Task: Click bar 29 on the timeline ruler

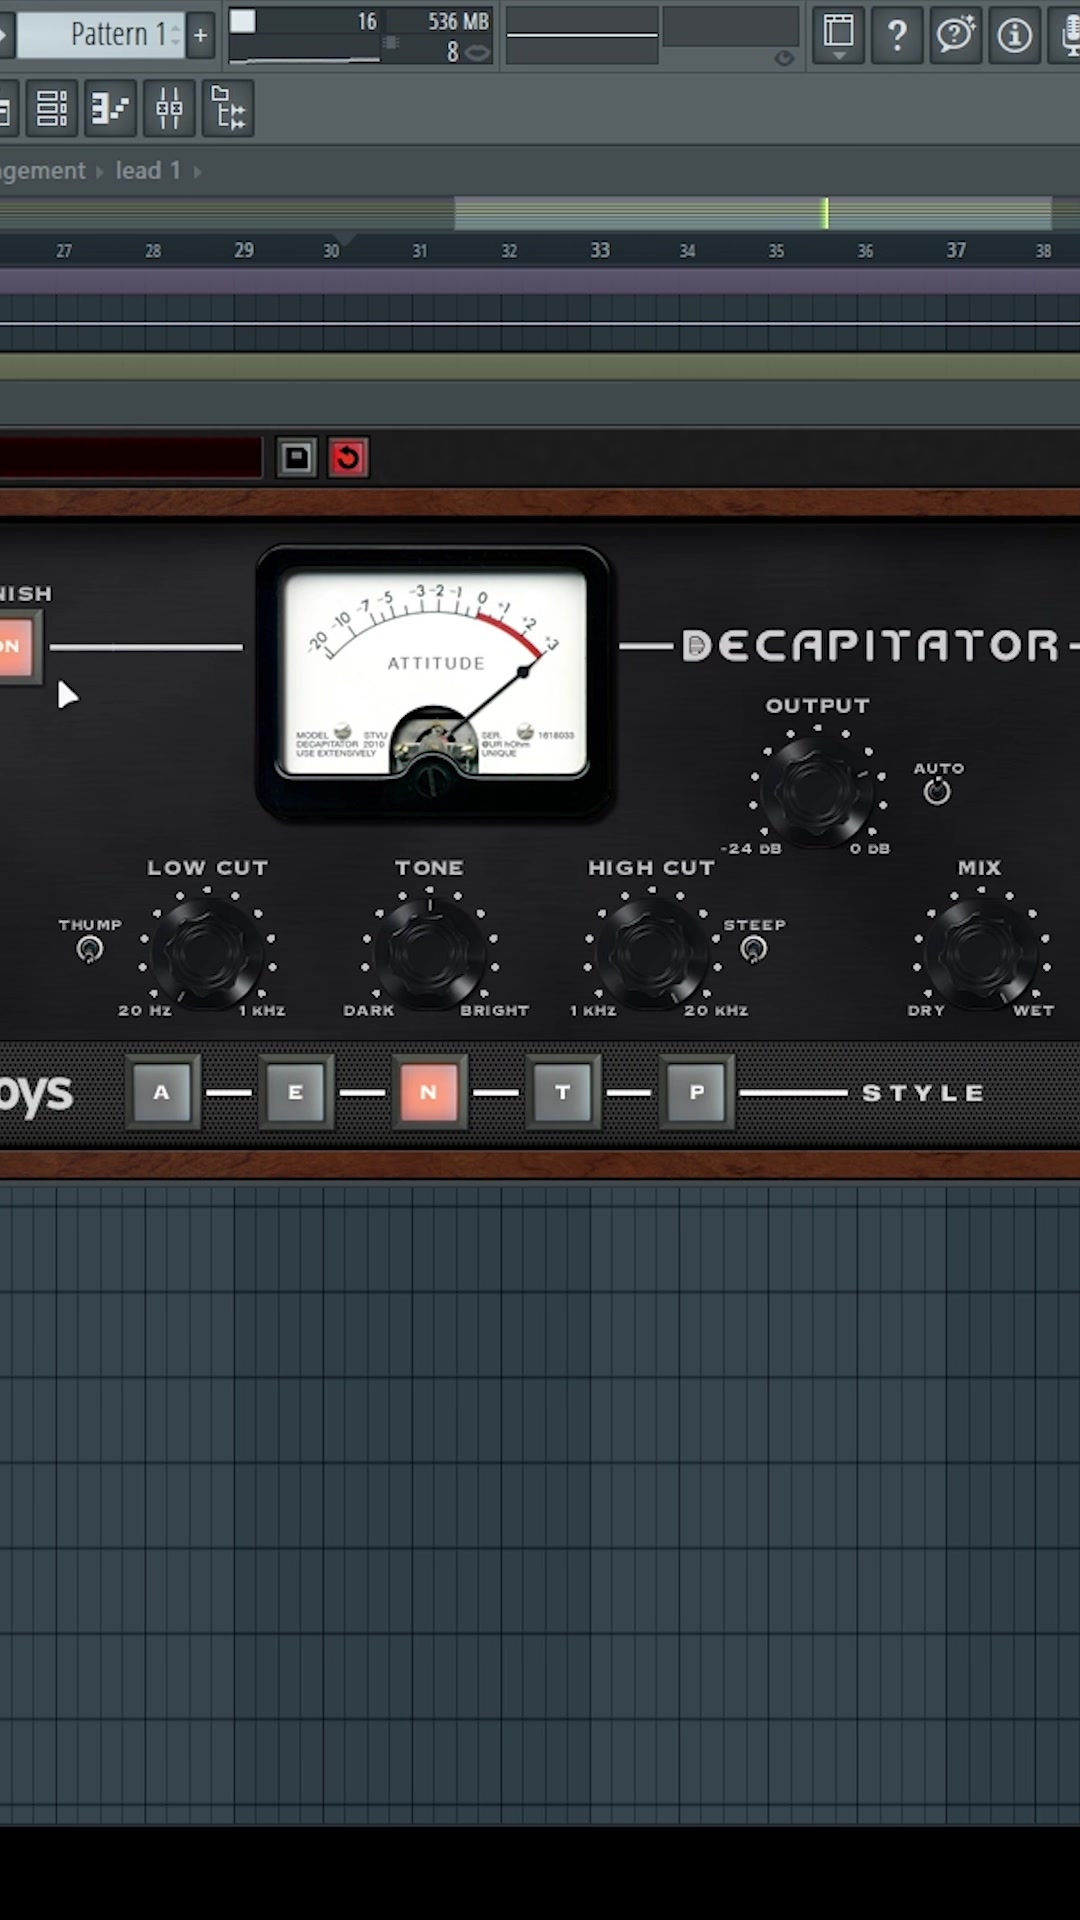Action: pyautogui.click(x=244, y=250)
